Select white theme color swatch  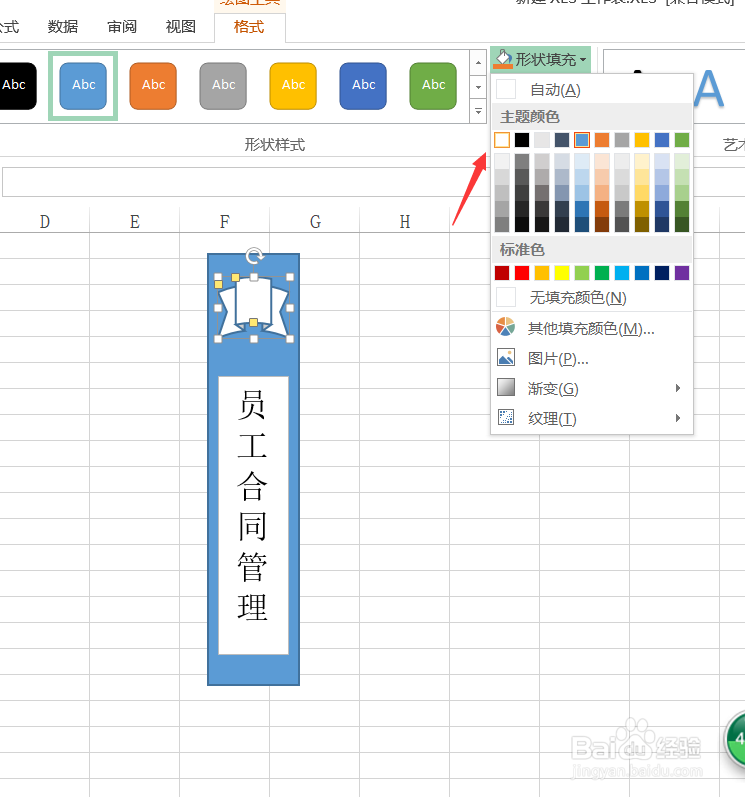[x=502, y=140]
